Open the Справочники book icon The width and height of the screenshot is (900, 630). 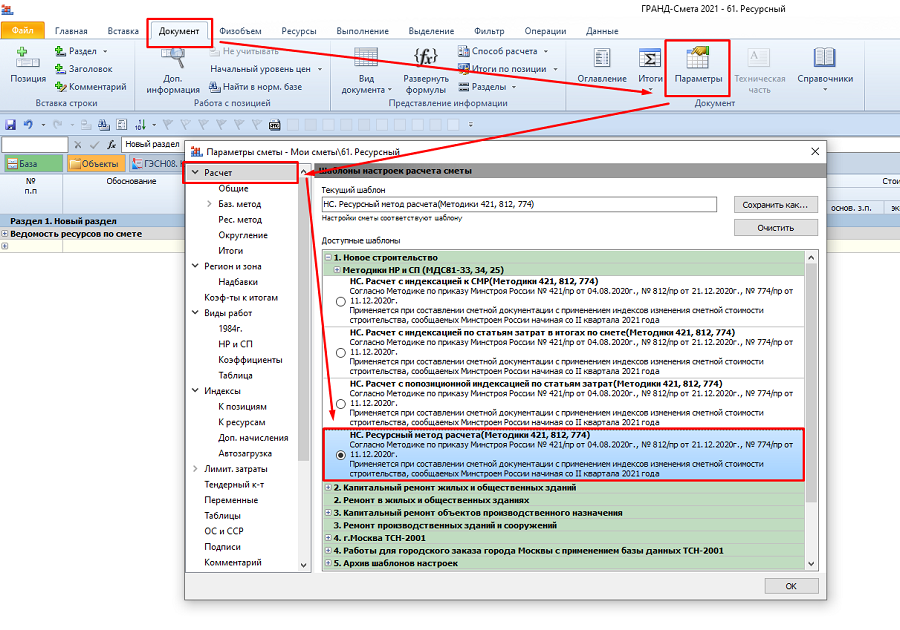[x=825, y=58]
